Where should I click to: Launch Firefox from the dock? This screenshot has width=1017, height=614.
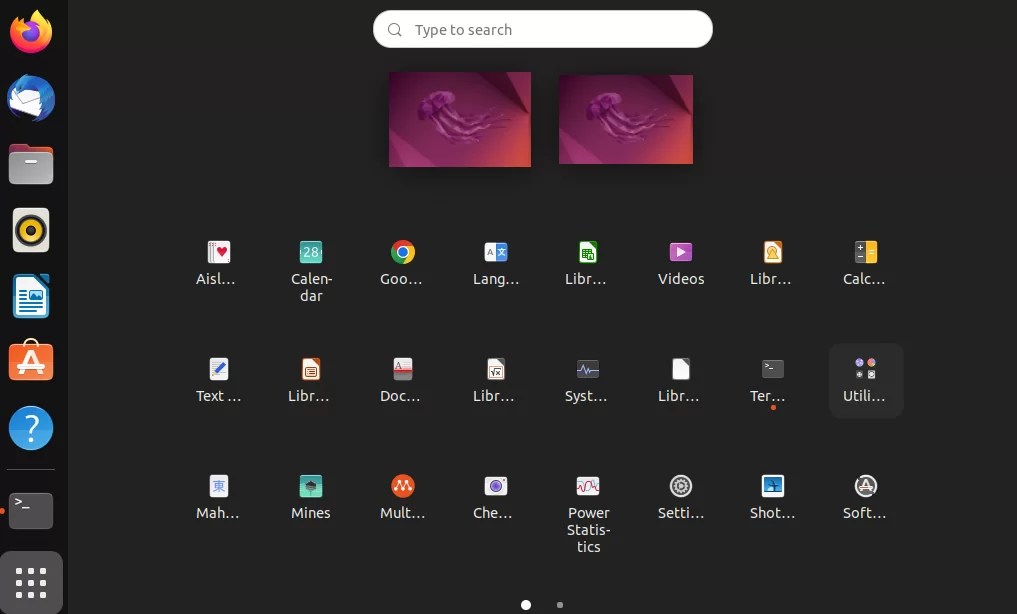(x=30, y=31)
